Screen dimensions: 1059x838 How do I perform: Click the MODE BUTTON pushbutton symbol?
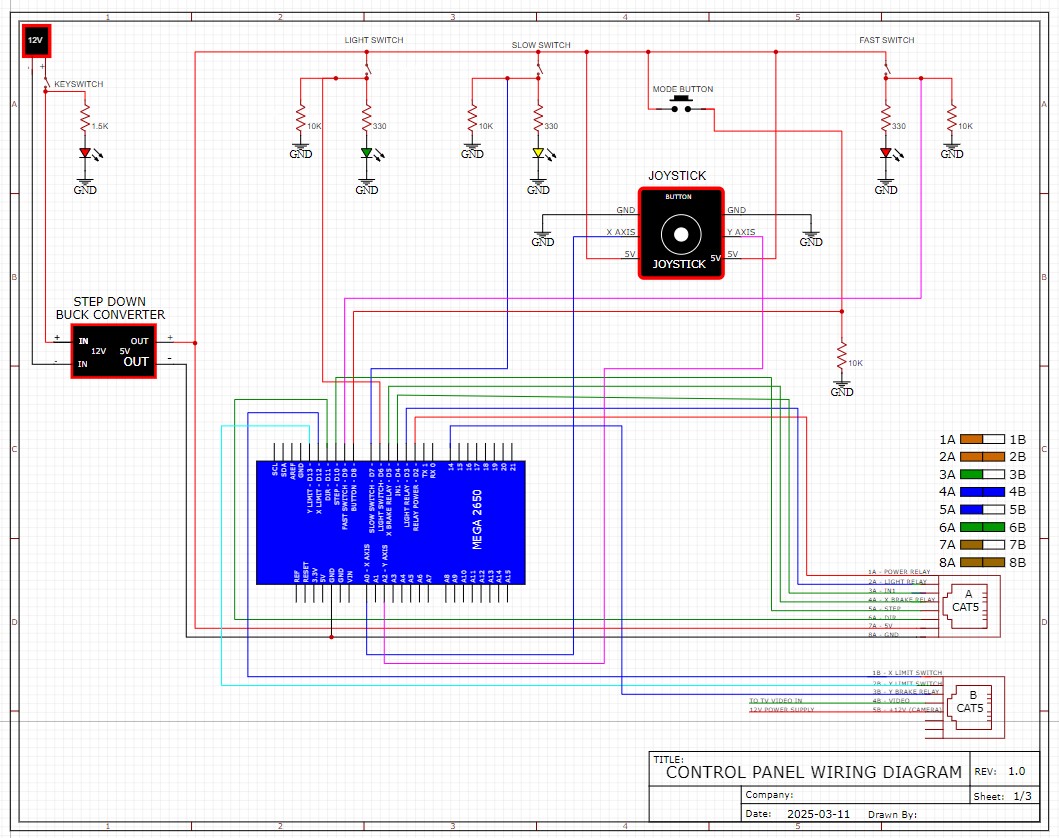(681, 105)
